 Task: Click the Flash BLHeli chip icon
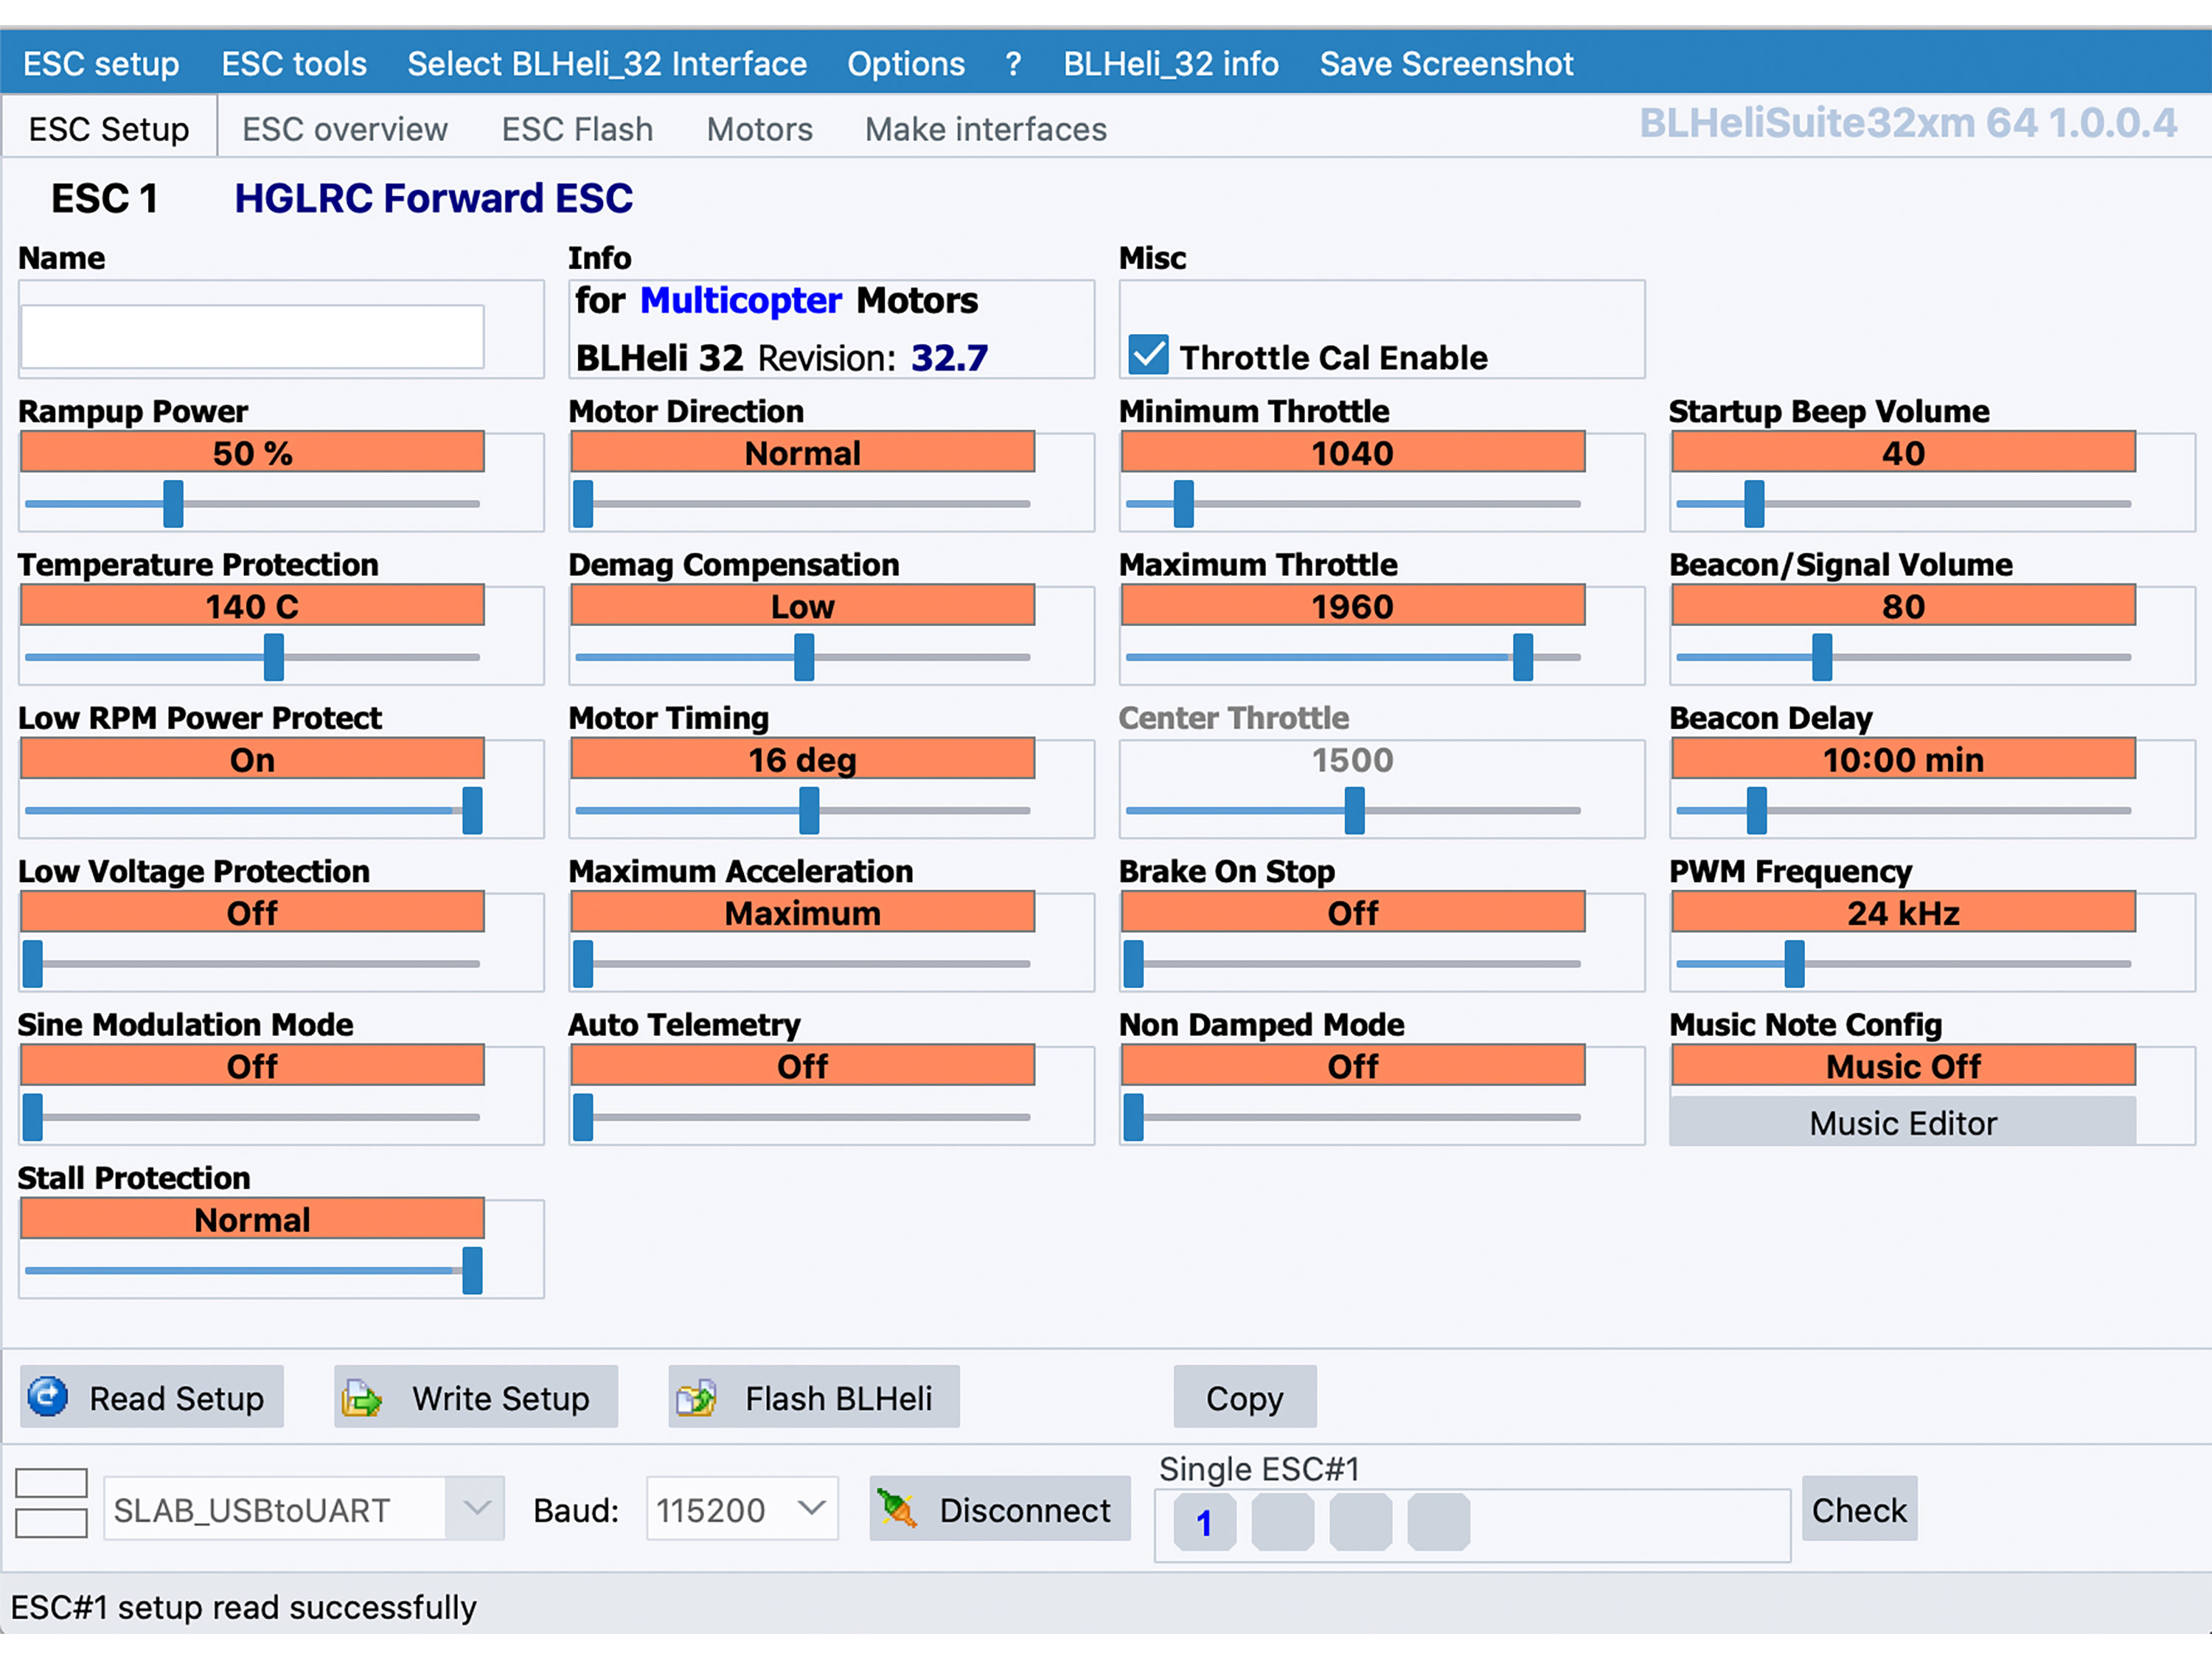tap(696, 1398)
